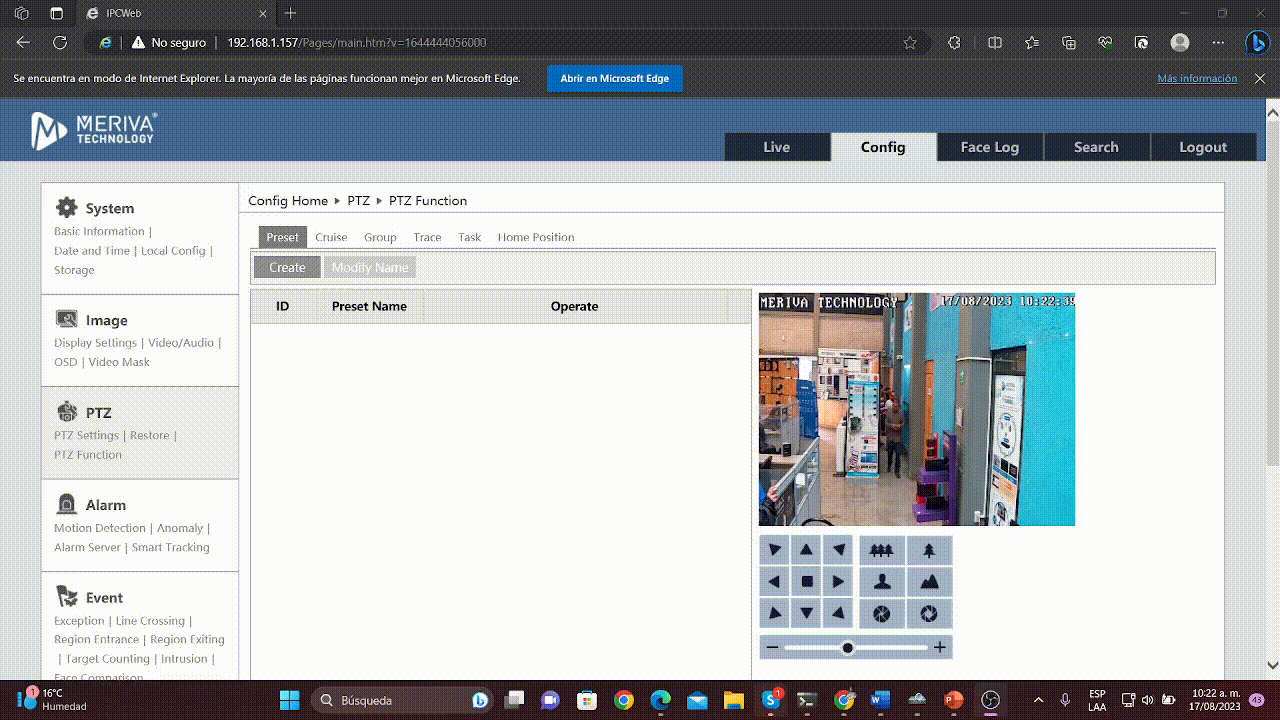Click the mountain focus far icon
Viewport: 1280px width, 720px height.
pyautogui.click(x=929, y=582)
